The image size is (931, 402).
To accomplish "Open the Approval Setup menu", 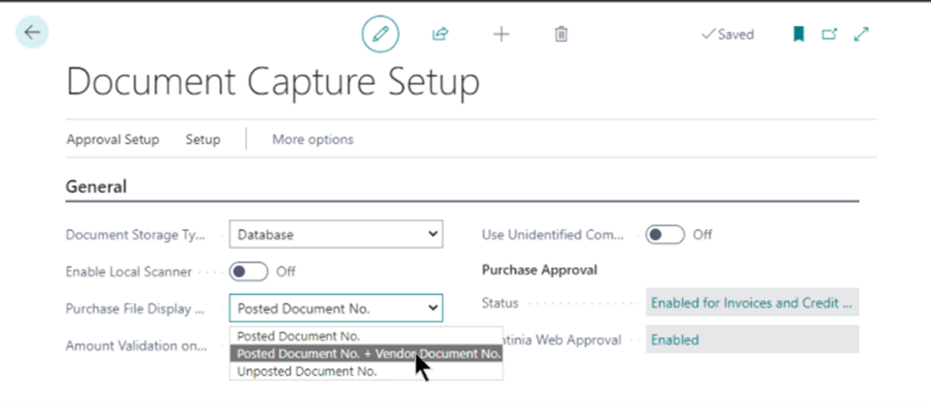I will click(112, 139).
